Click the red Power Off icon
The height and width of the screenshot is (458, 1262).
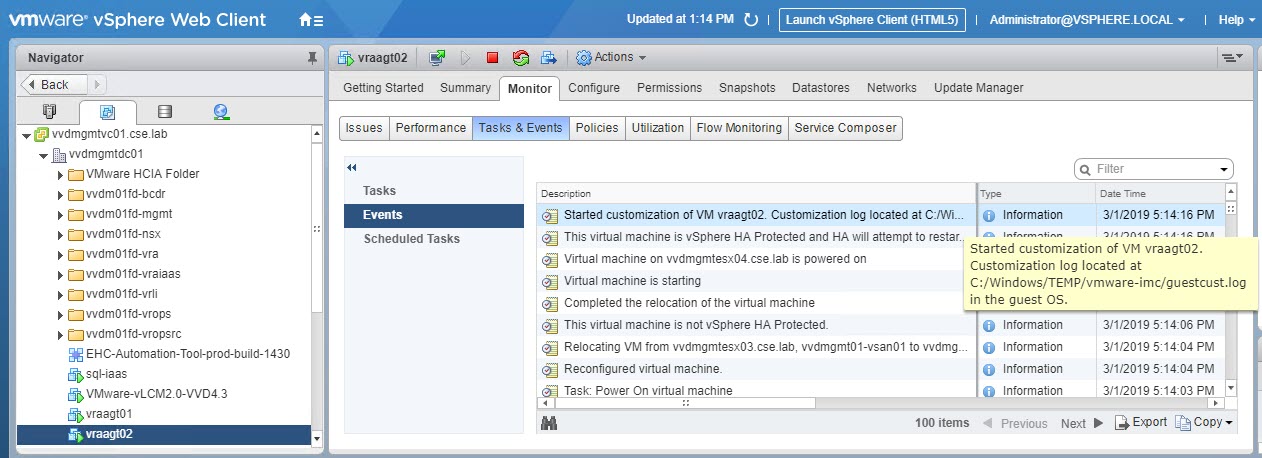click(x=492, y=58)
